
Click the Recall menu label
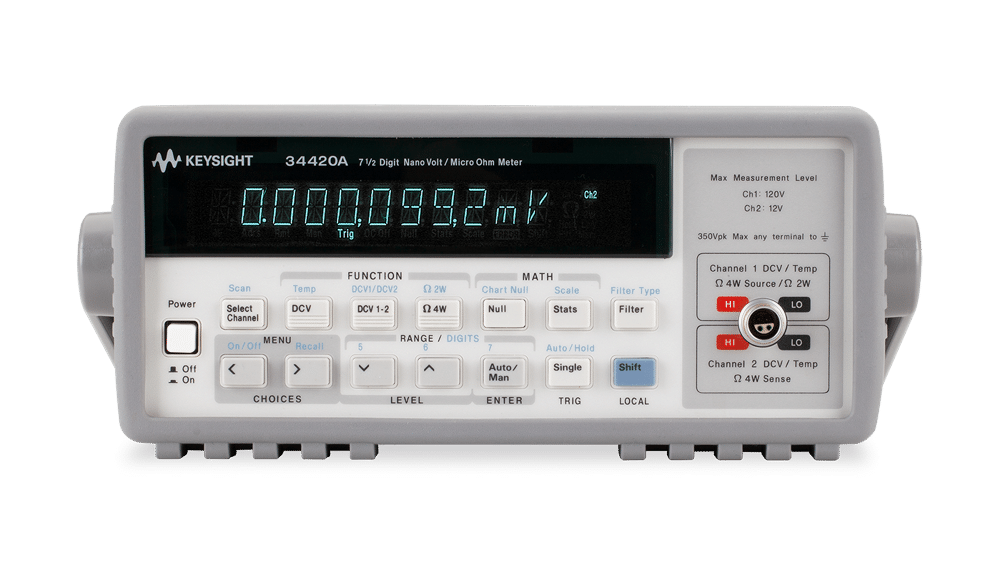[x=309, y=346]
